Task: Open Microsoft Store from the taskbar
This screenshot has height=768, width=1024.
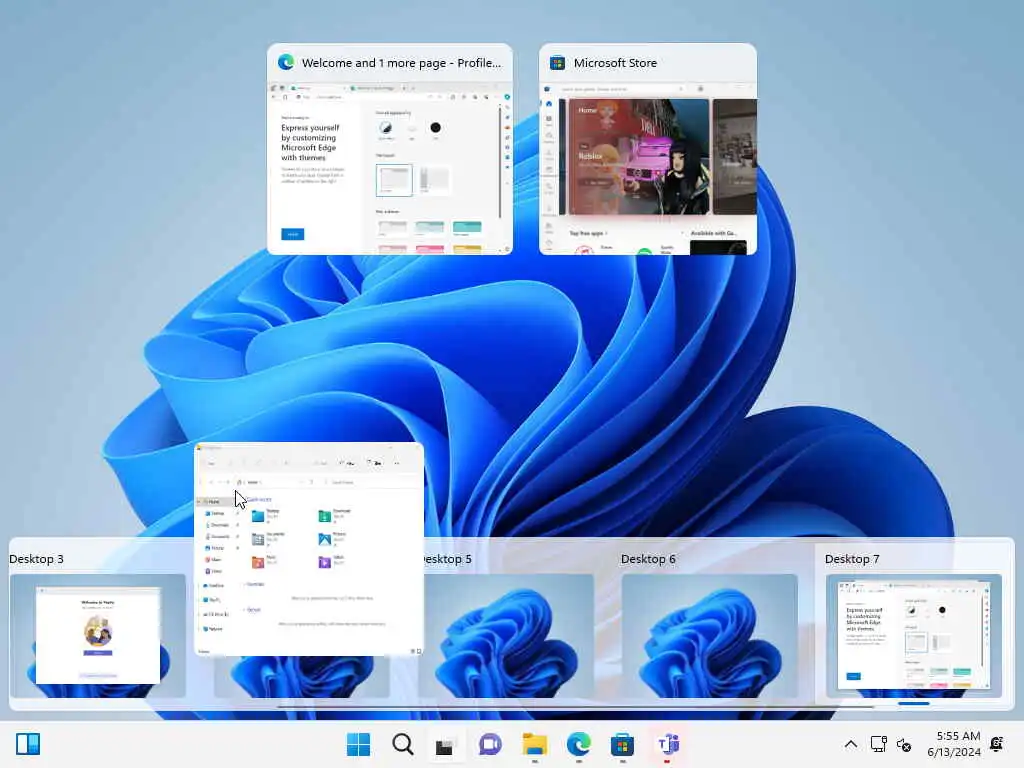Action: point(622,744)
